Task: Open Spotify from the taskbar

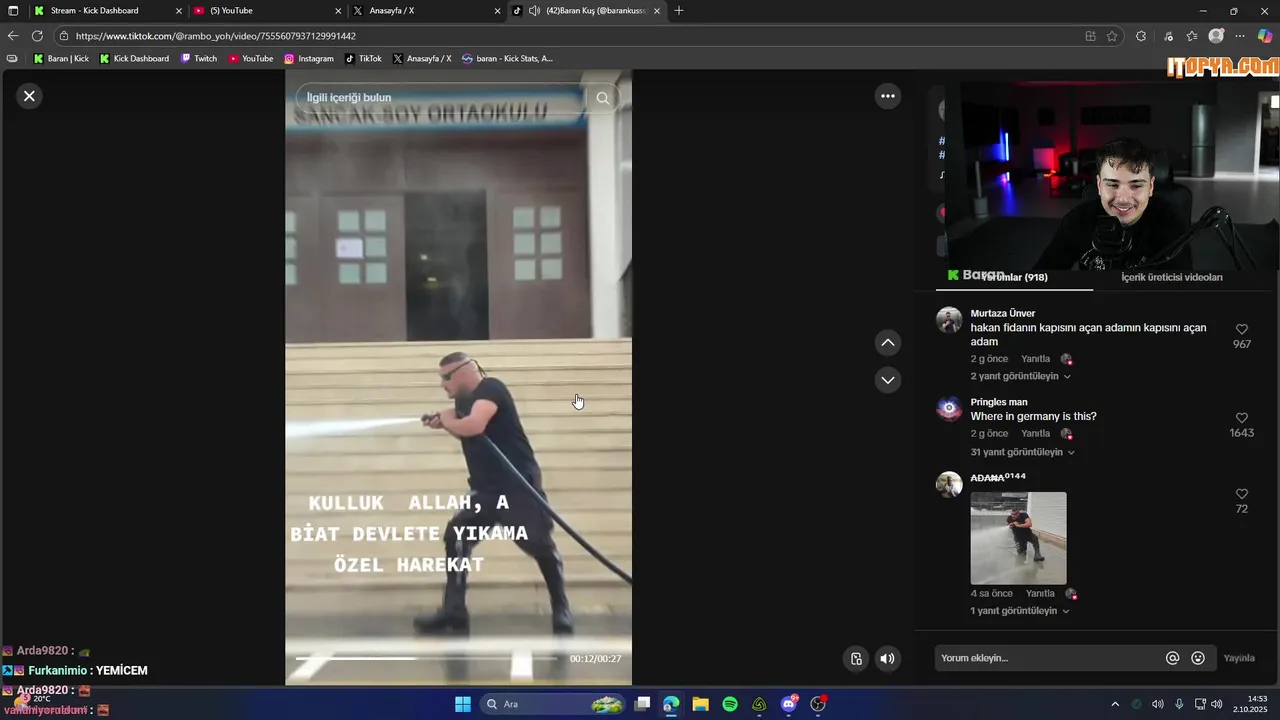Action: tap(730, 704)
